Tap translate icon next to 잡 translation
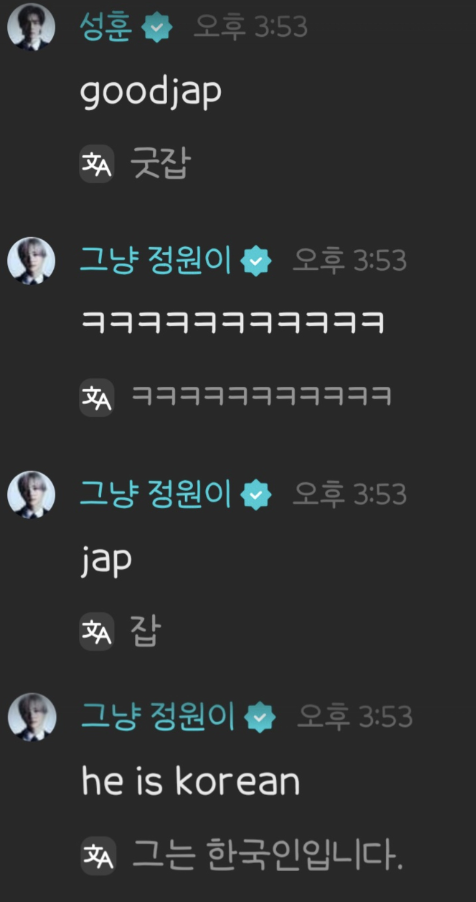The image size is (476, 902). pos(97,632)
